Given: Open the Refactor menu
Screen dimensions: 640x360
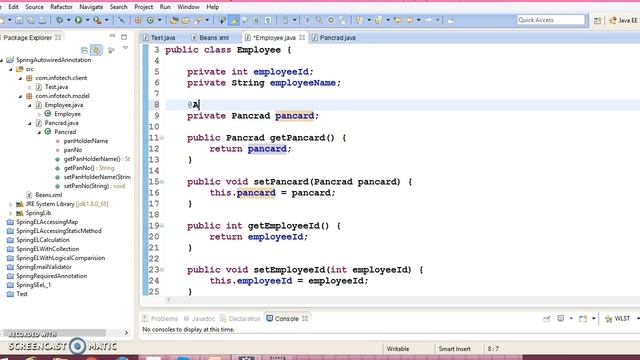Looking at the screenshot, I should 61,7.
